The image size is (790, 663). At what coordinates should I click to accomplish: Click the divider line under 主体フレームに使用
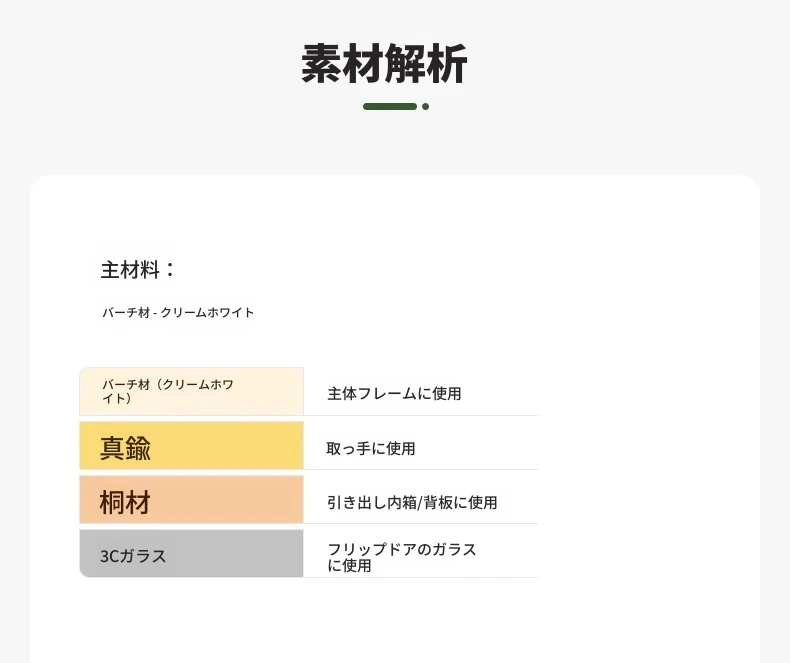click(x=421, y=416)
